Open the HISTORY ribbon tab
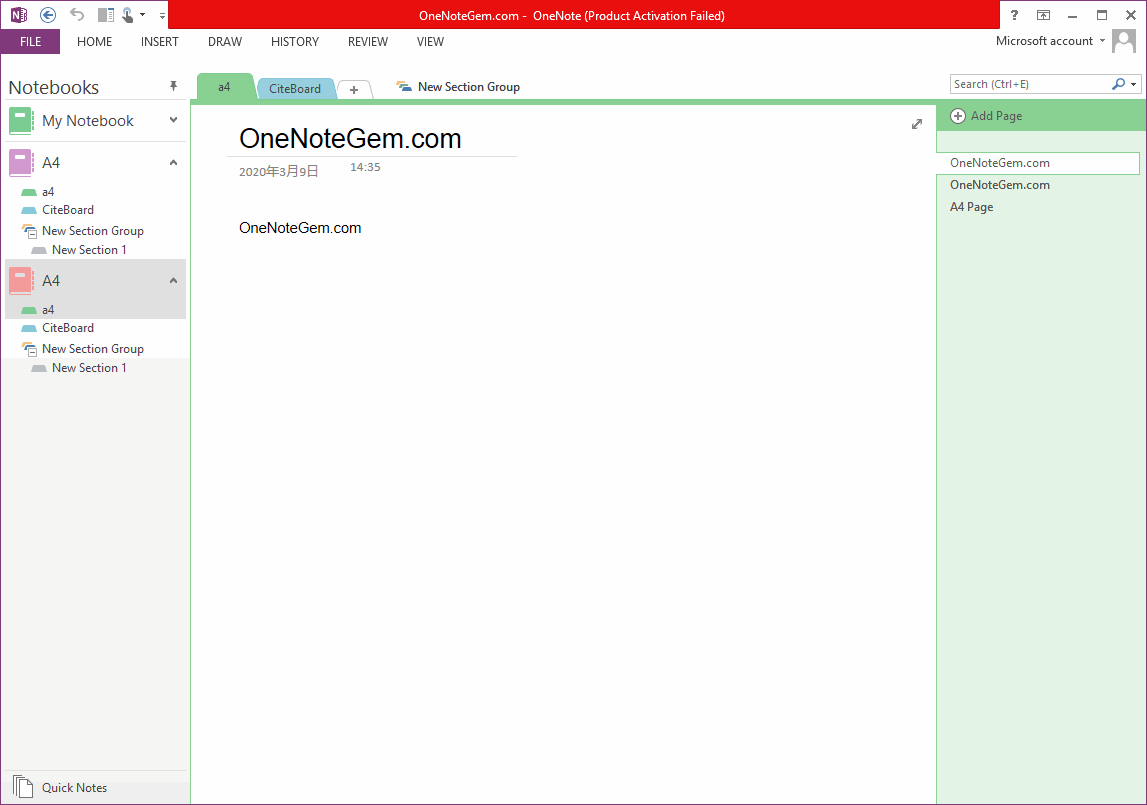The width and height of the screenshot is (1147, 805). tap(295, 42)
